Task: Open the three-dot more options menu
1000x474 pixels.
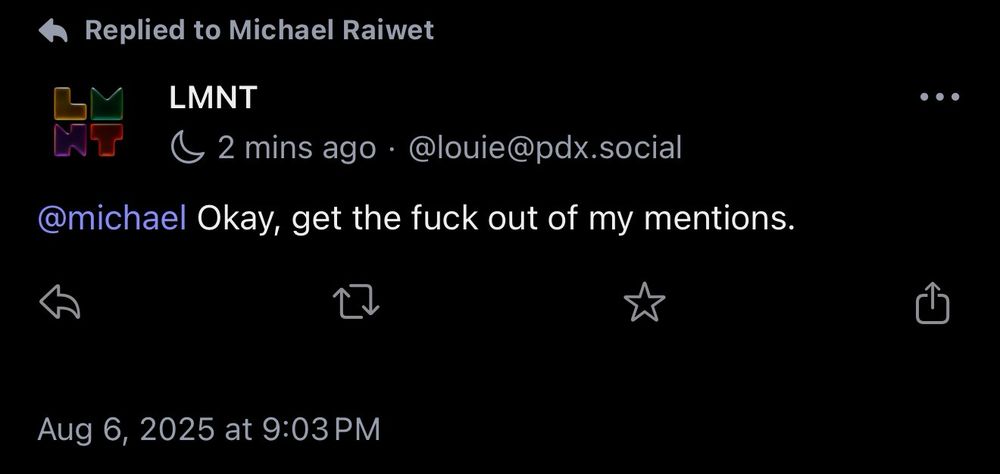Action: point(939,97)
